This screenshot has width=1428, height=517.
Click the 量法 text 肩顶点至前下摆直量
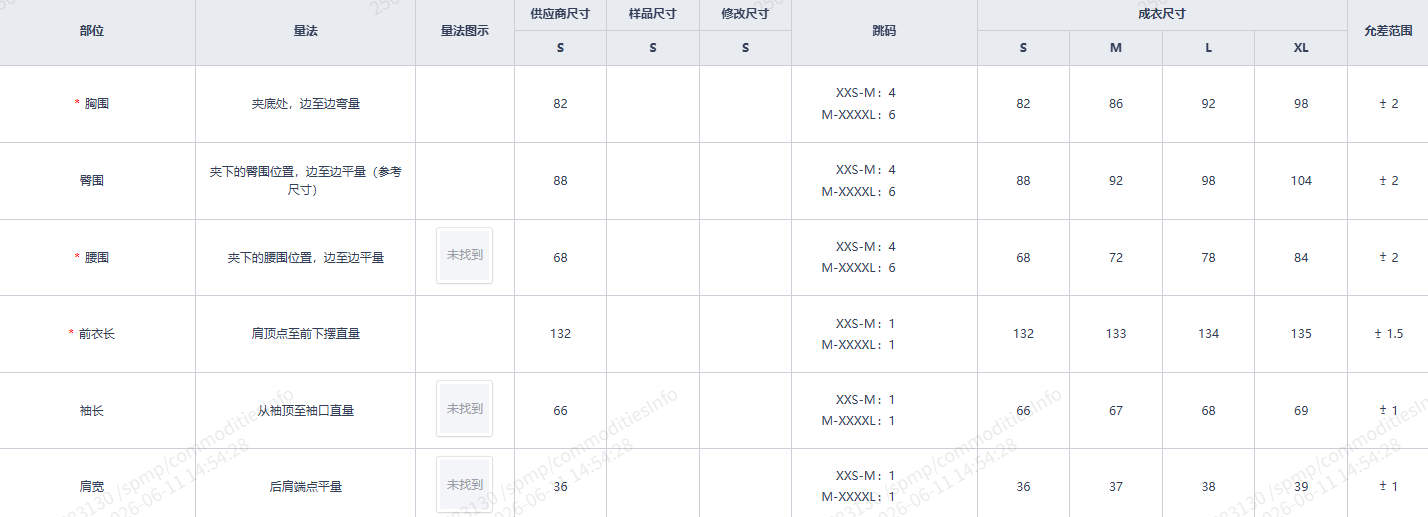click(305, 334)
